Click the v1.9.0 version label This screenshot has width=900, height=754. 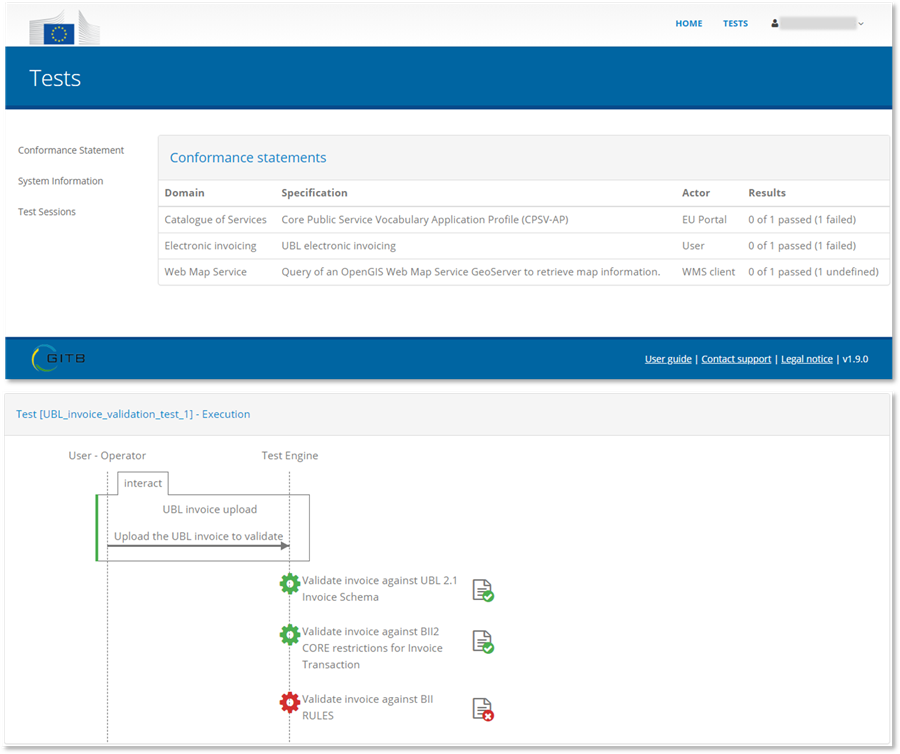click(855, 359)
